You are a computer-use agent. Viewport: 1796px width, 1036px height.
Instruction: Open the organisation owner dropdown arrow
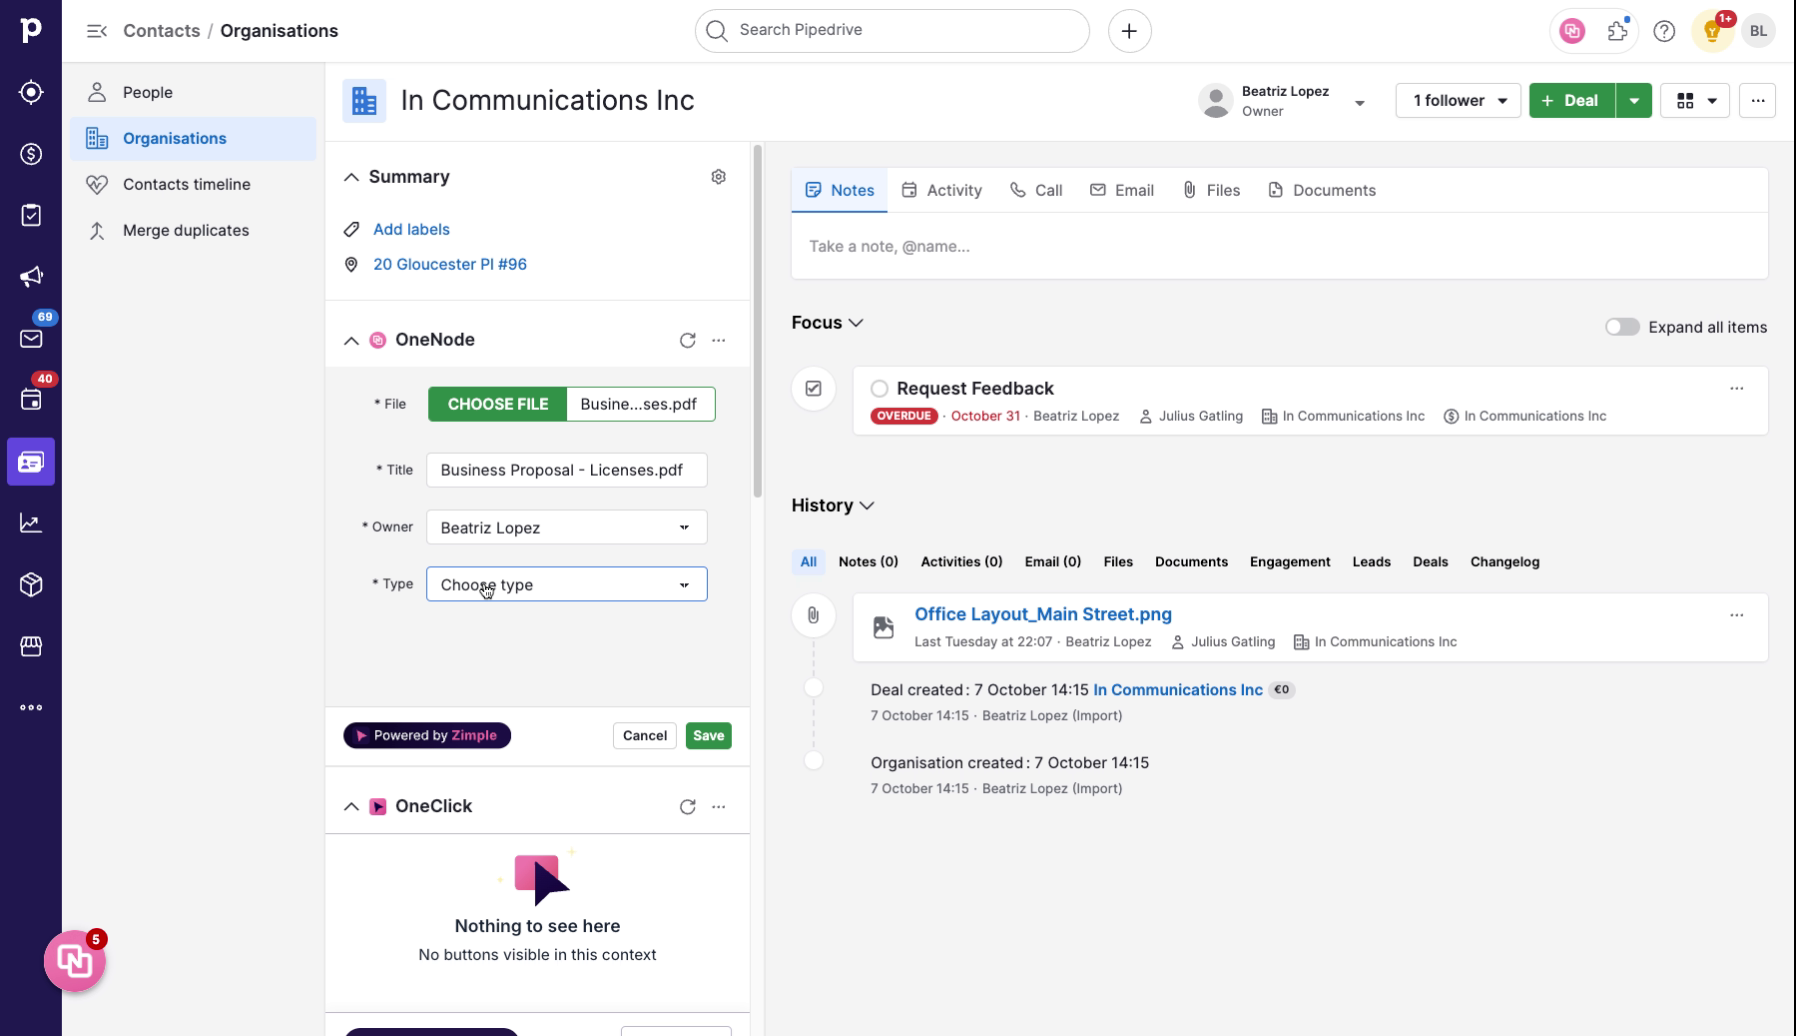(x=1359, y=102)
